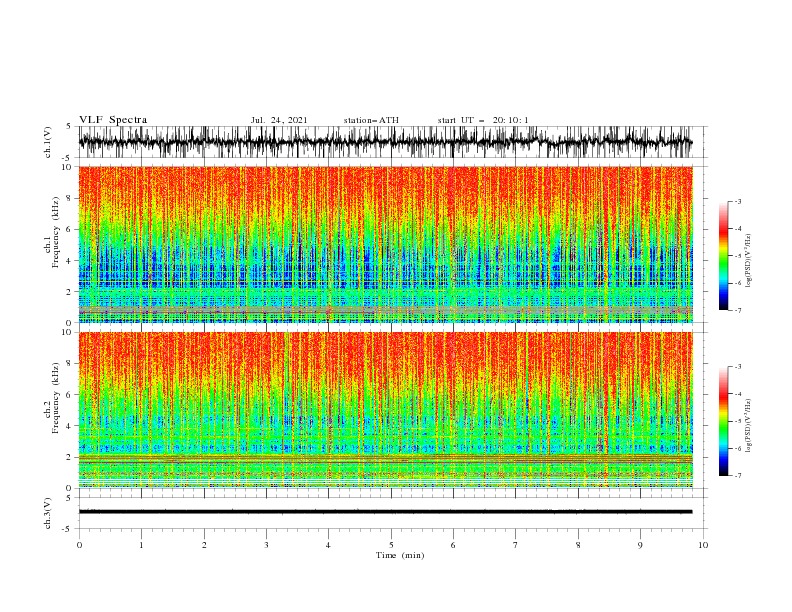Click the '7' tick on time axis
This screenshot has height=612, width=792.
tap(516, 545)
